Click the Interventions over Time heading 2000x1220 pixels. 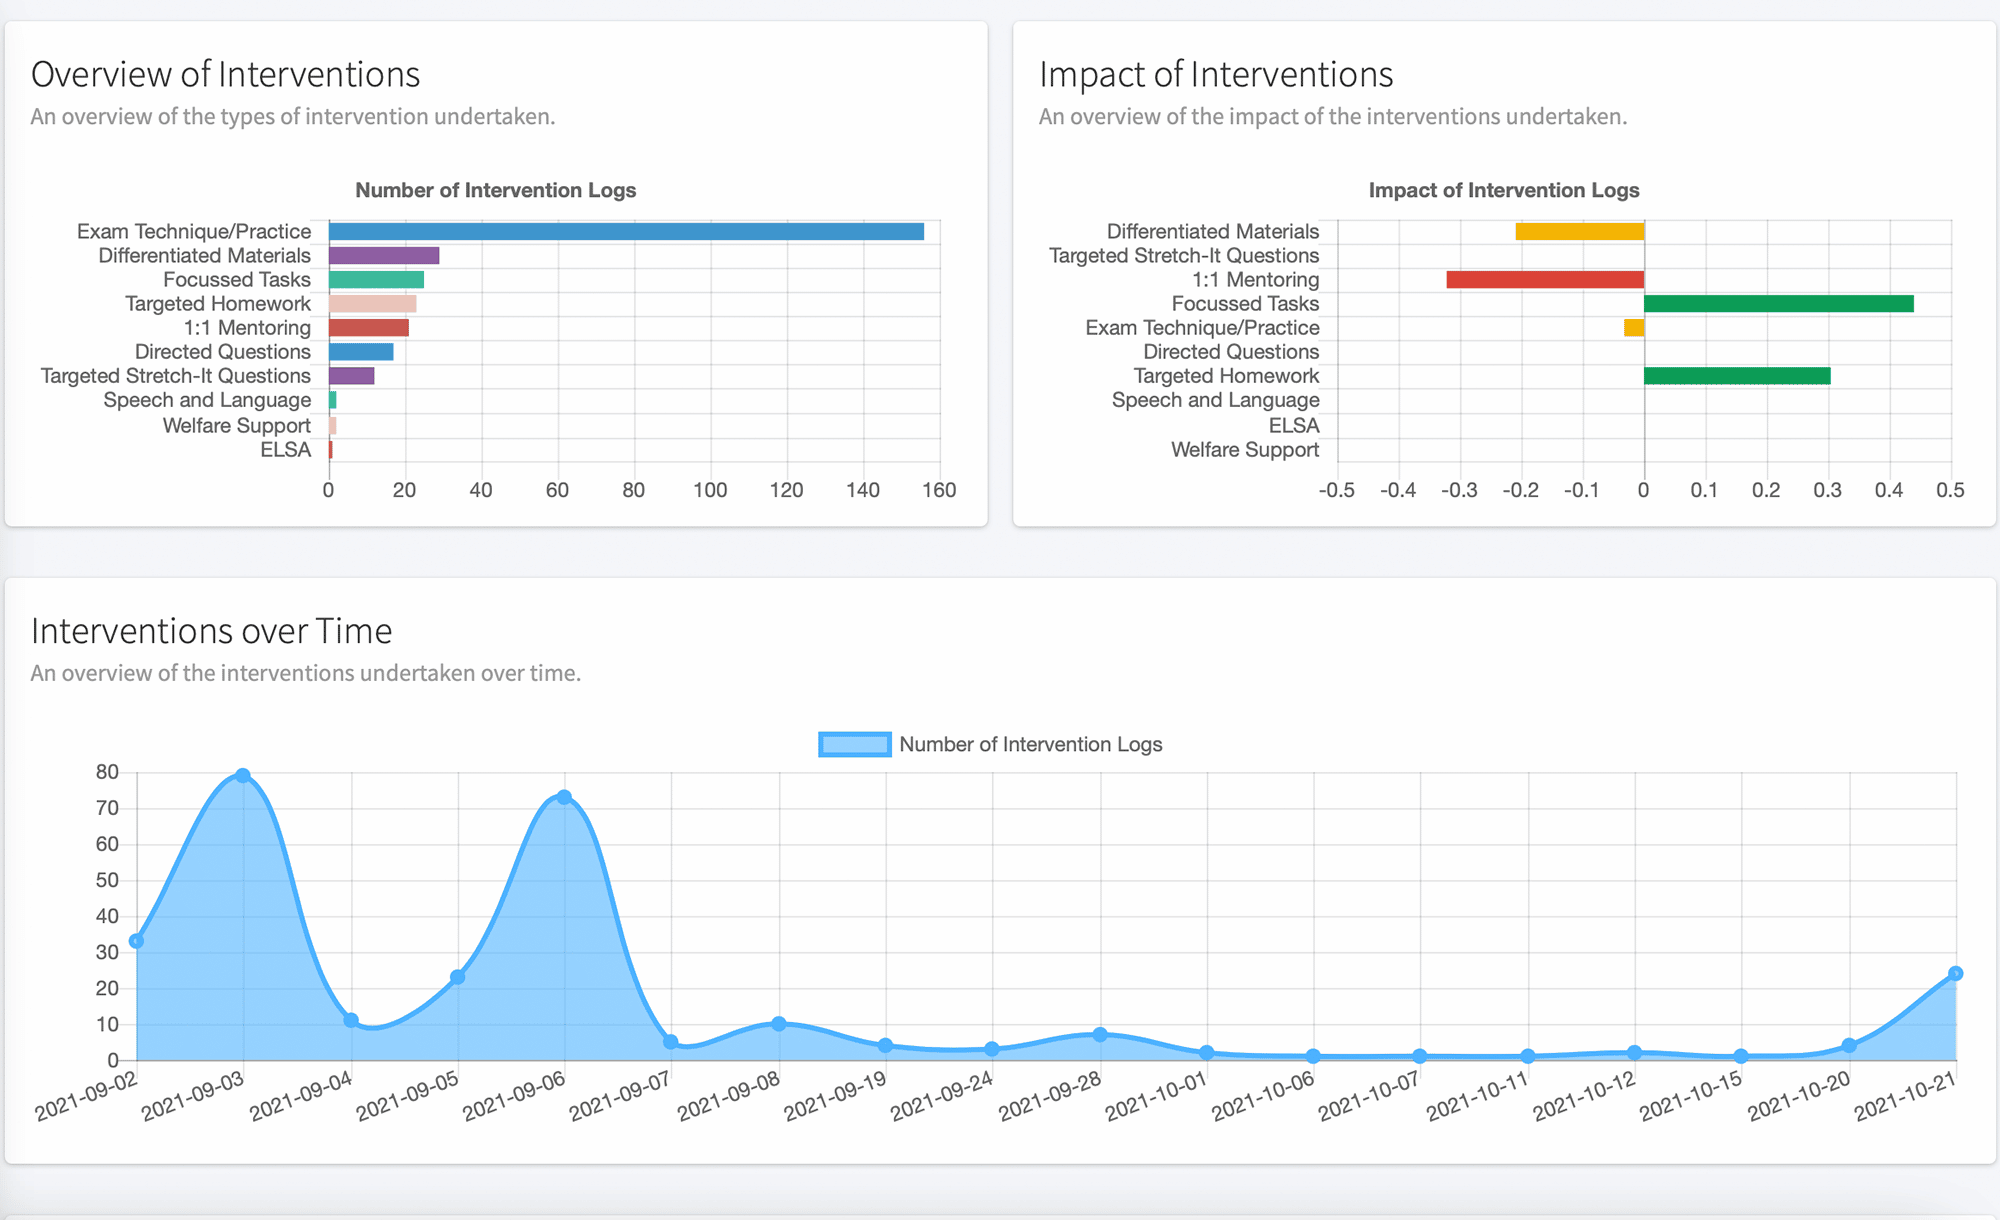pyautogui.click(x=211, y=631)
